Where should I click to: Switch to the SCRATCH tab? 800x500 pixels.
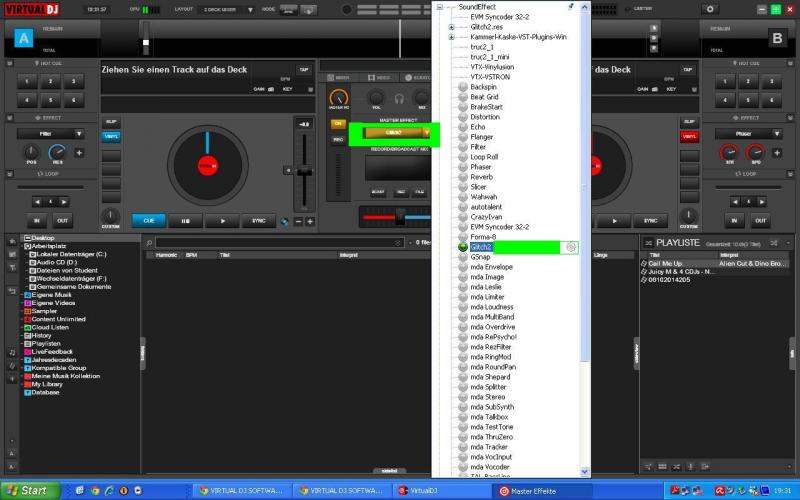coord(417,78)
